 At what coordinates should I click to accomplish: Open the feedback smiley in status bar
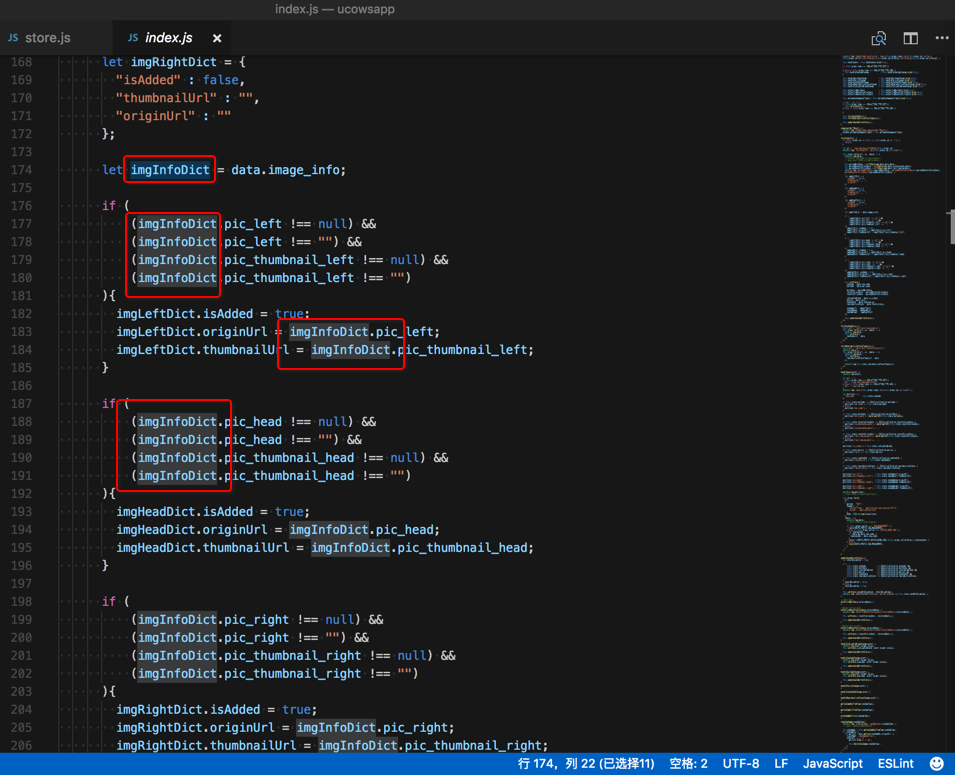tap(937, 764)
